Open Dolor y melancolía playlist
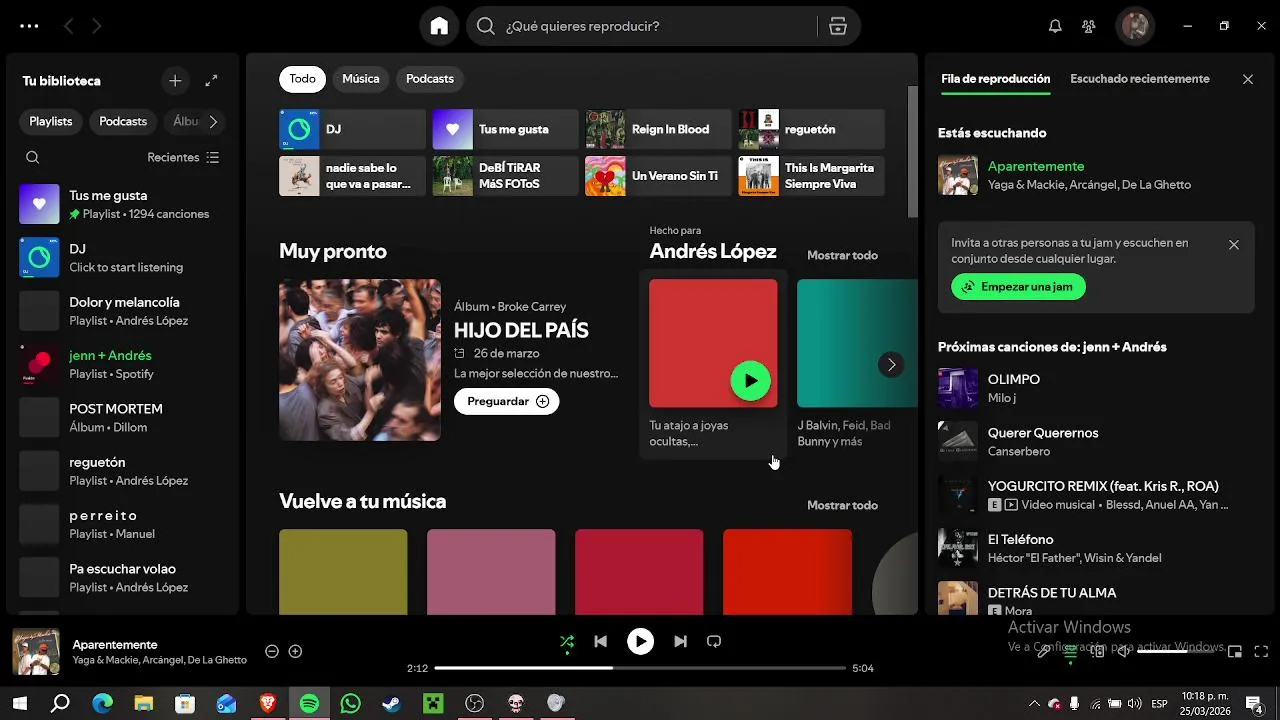The image size is (1280, 720). 122,311
